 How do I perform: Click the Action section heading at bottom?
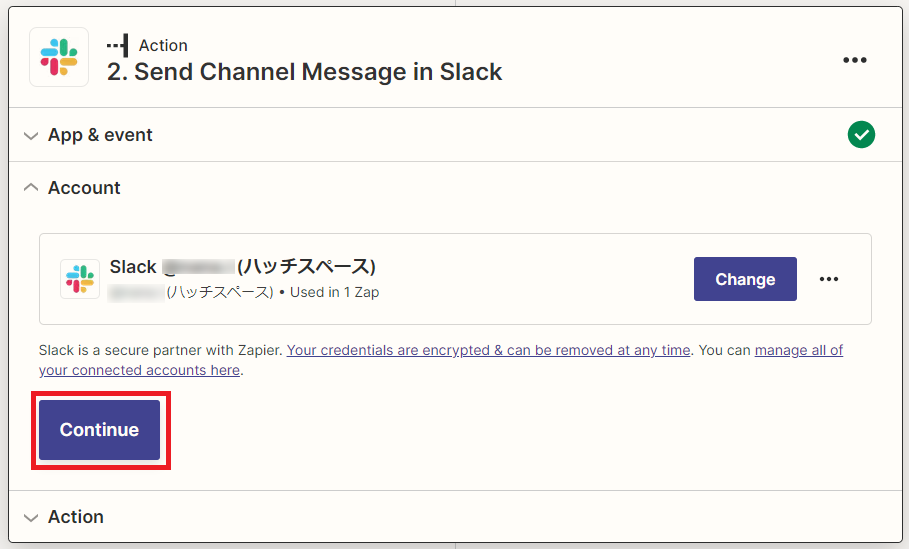[75, 517]
